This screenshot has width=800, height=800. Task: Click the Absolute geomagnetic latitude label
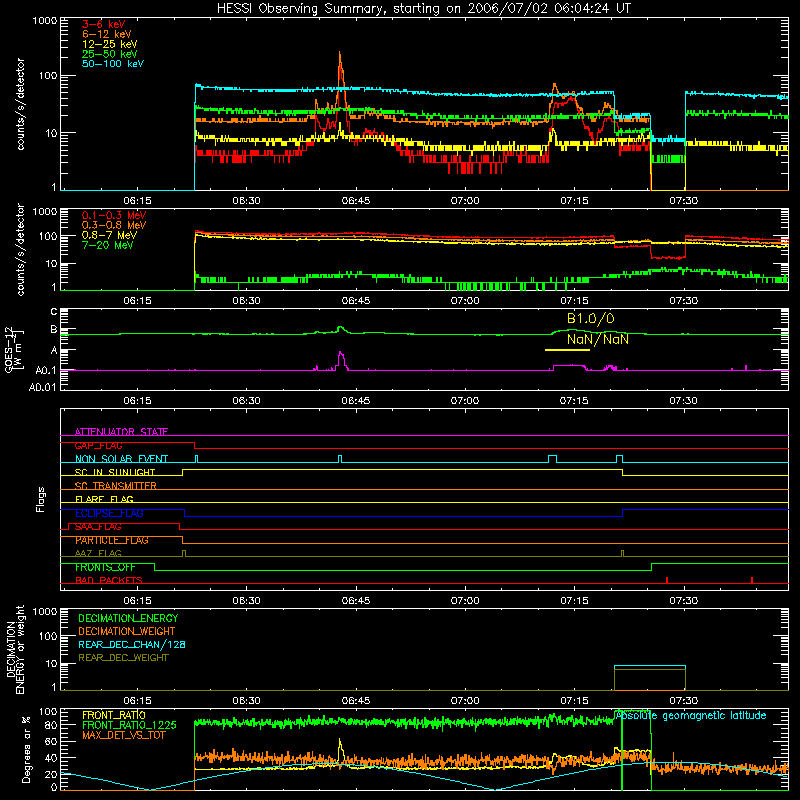pyautogui.click(x=691, y=715)
